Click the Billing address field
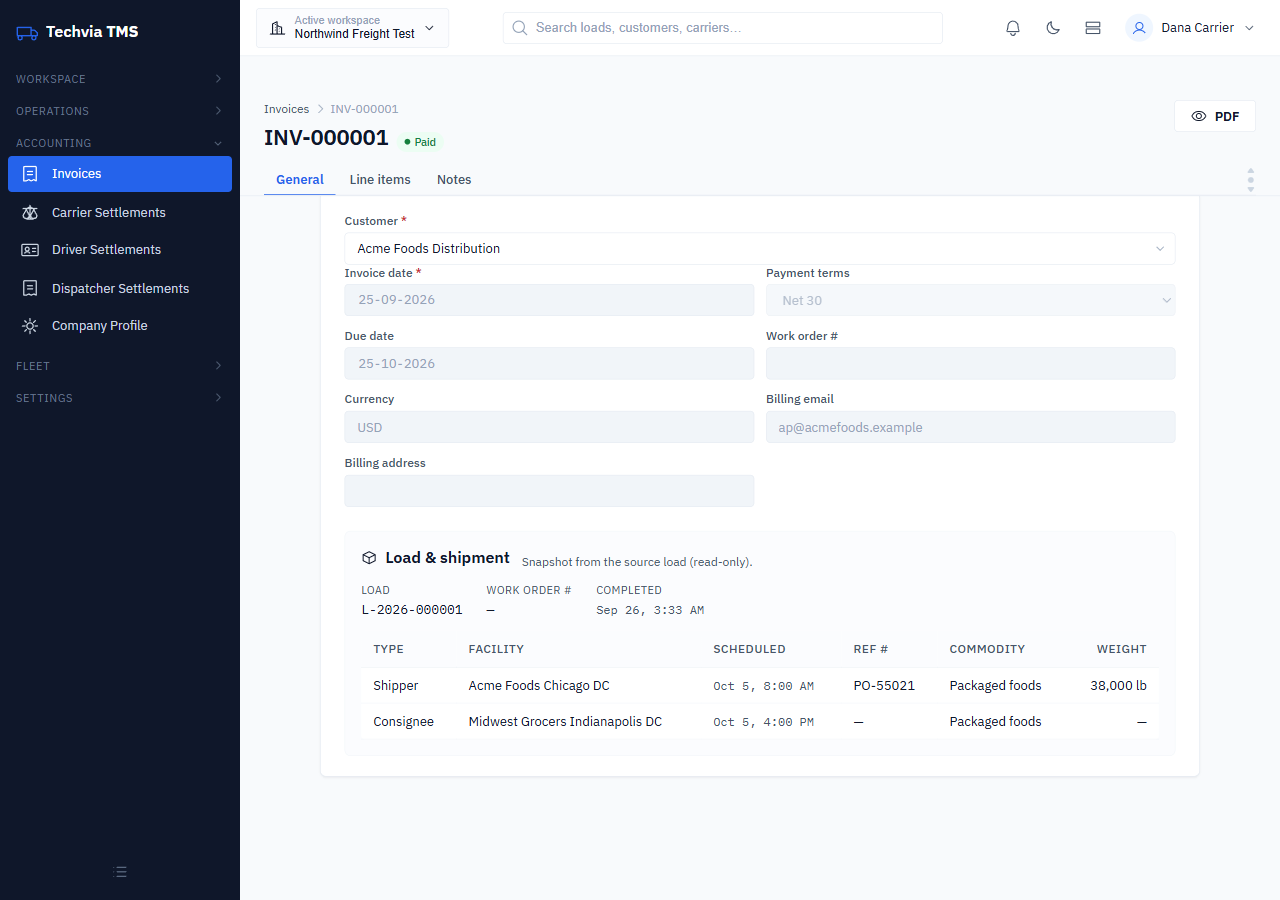This screenshot has width=1280, height=900. tap(549, 491)
